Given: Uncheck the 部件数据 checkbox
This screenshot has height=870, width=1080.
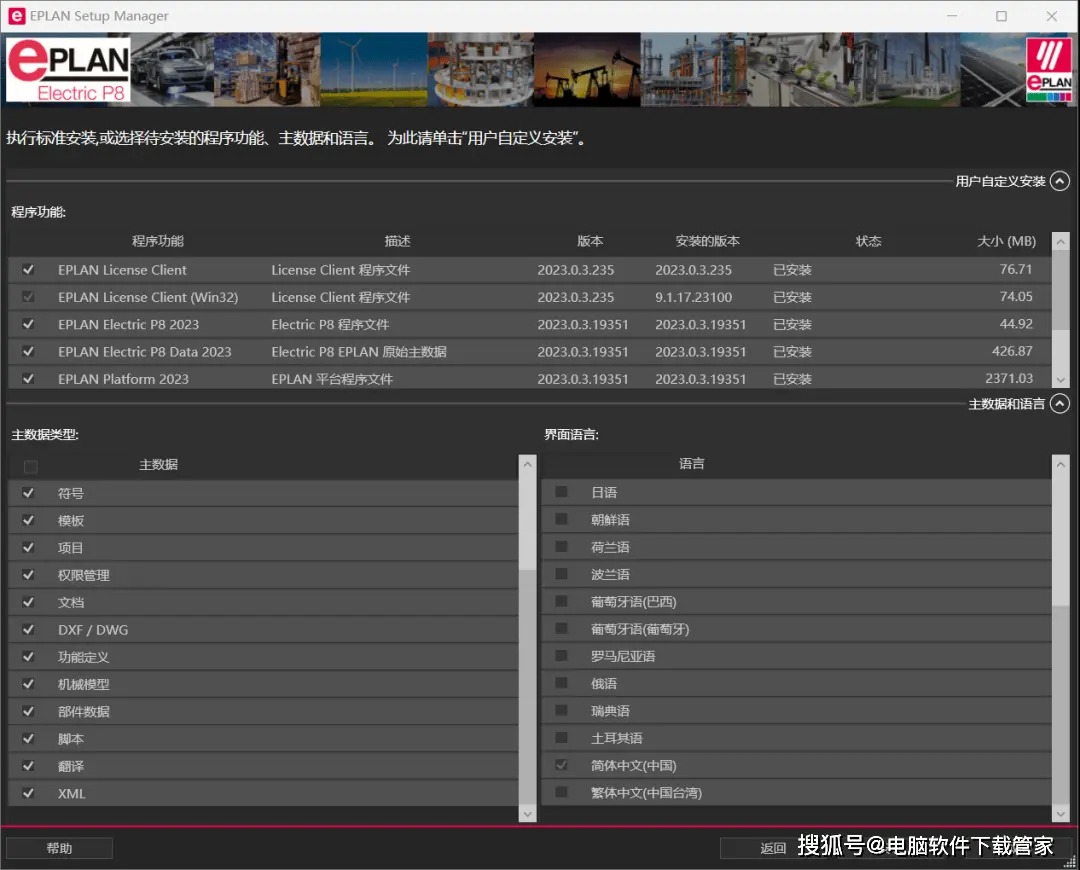Looking at the screenshot, I should click(28, 711).
